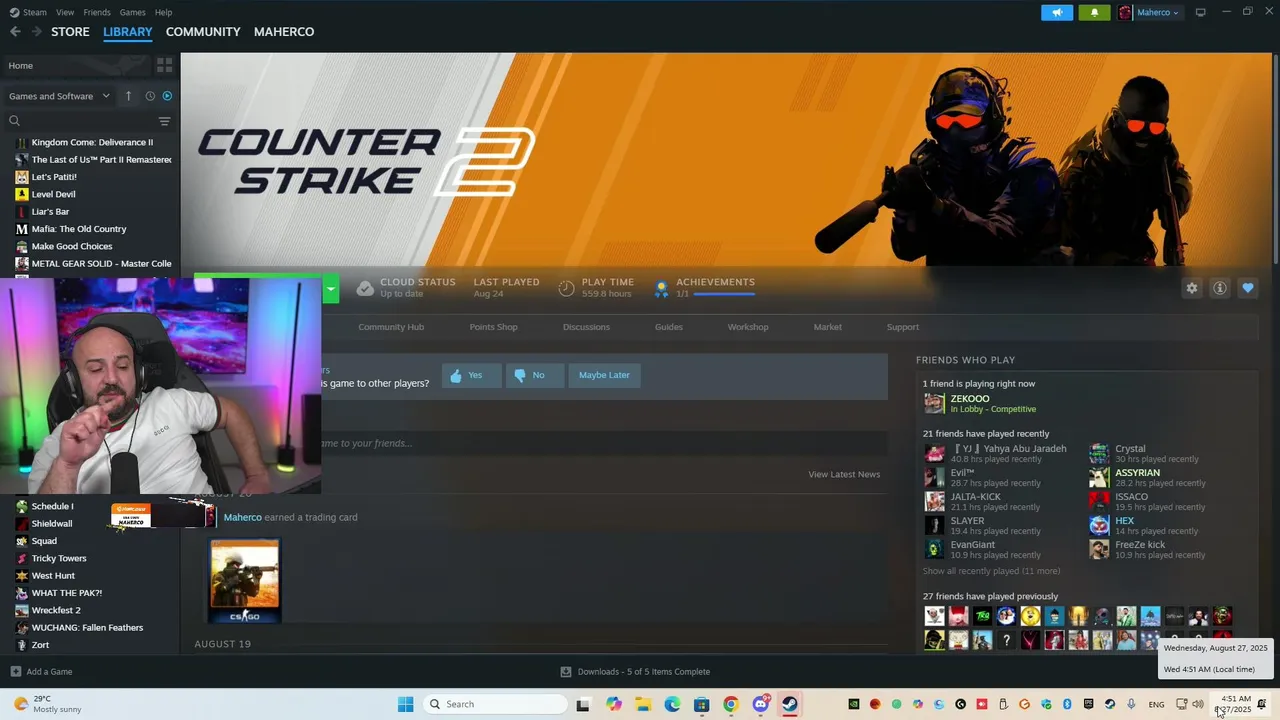Open the STORE tab
The width and height of the screenshot is (1280, 720).
tap(70, 32)
